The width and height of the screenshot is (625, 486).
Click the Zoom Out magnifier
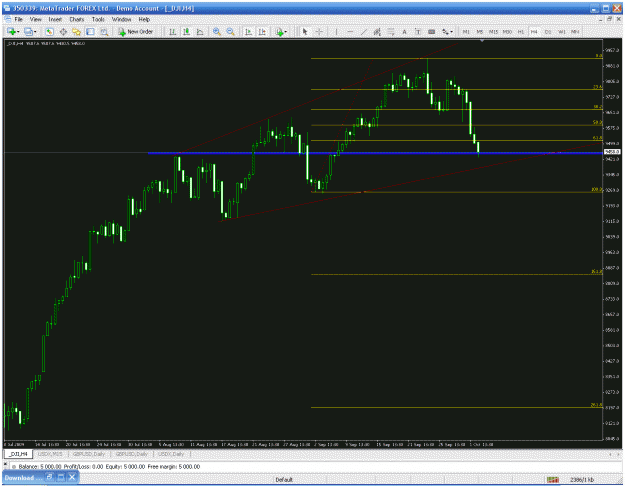pos(230,31)
